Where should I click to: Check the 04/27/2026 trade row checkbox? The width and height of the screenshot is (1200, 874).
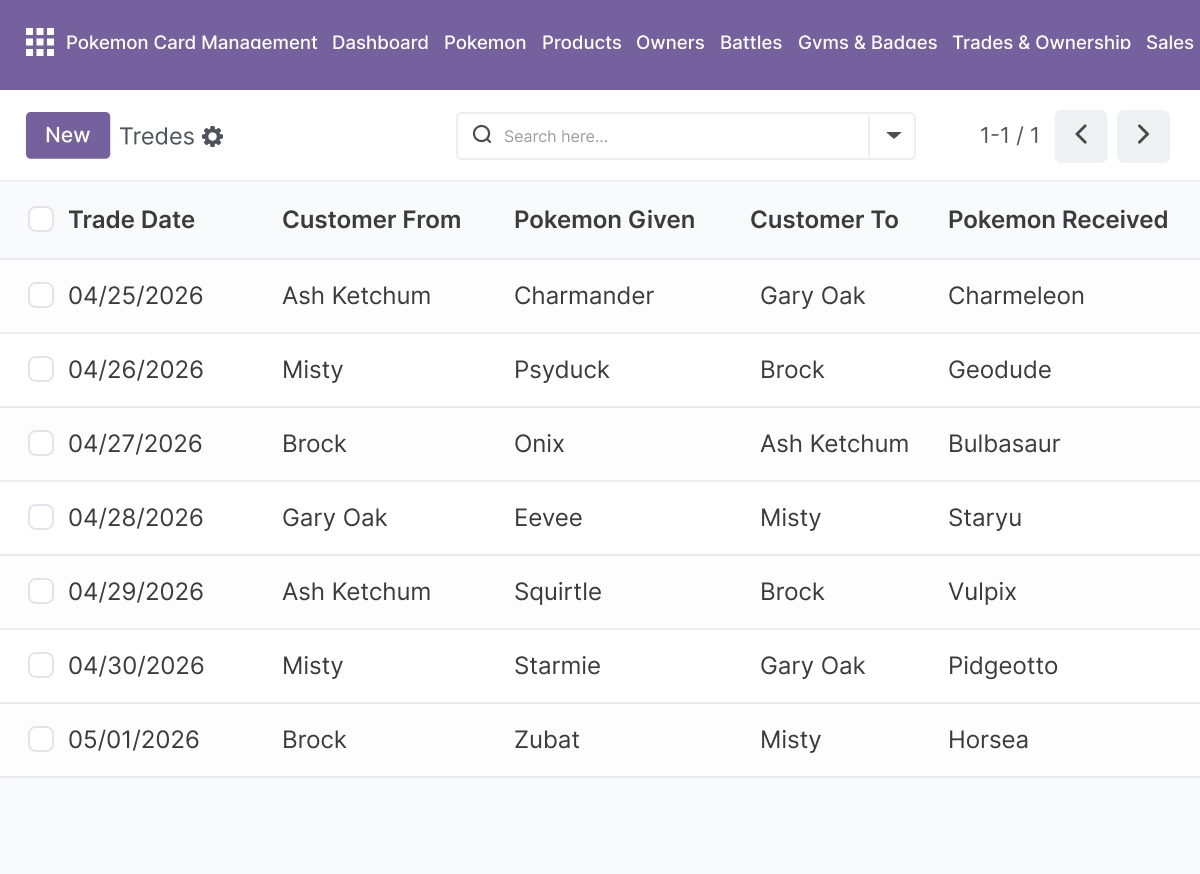(41, 444)
